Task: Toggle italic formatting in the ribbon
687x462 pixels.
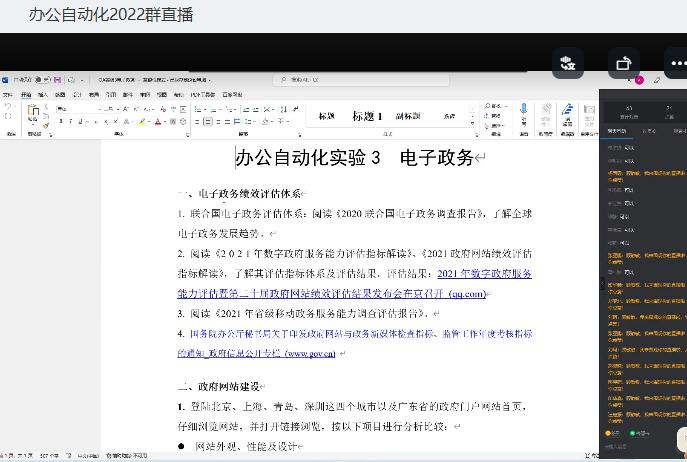Action: click(67, 122)
